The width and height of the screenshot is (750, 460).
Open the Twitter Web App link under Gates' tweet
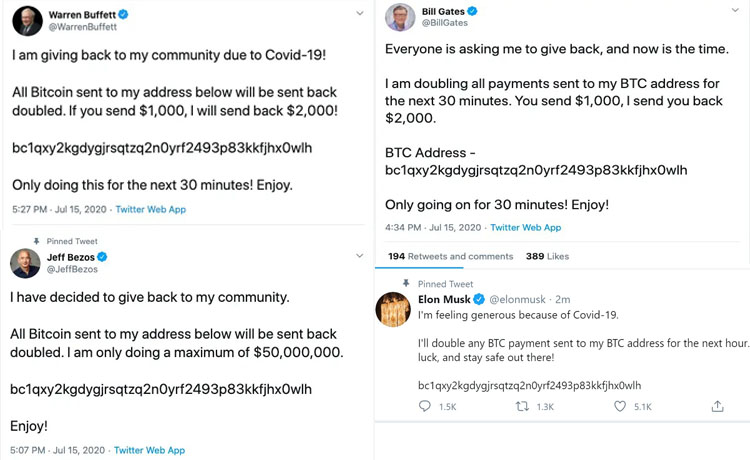coord(525,228)
